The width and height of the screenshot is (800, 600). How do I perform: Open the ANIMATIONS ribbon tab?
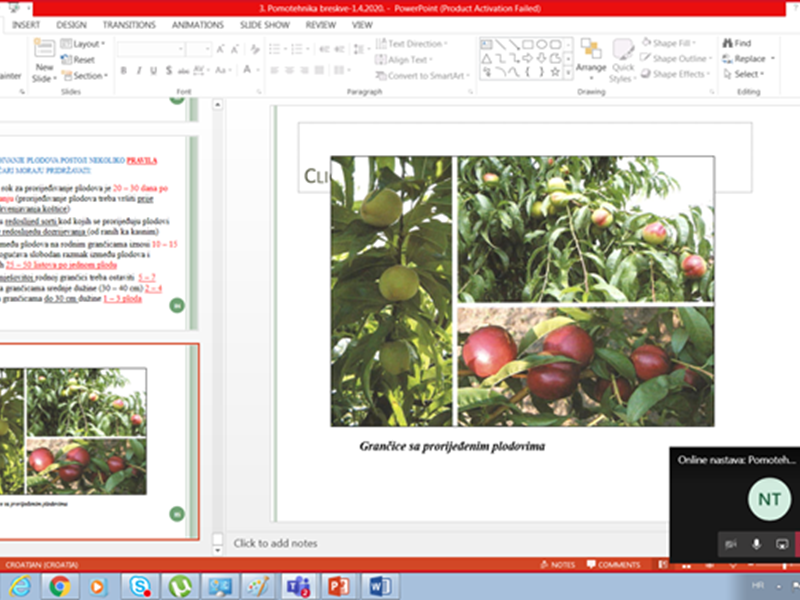[197, 24]
